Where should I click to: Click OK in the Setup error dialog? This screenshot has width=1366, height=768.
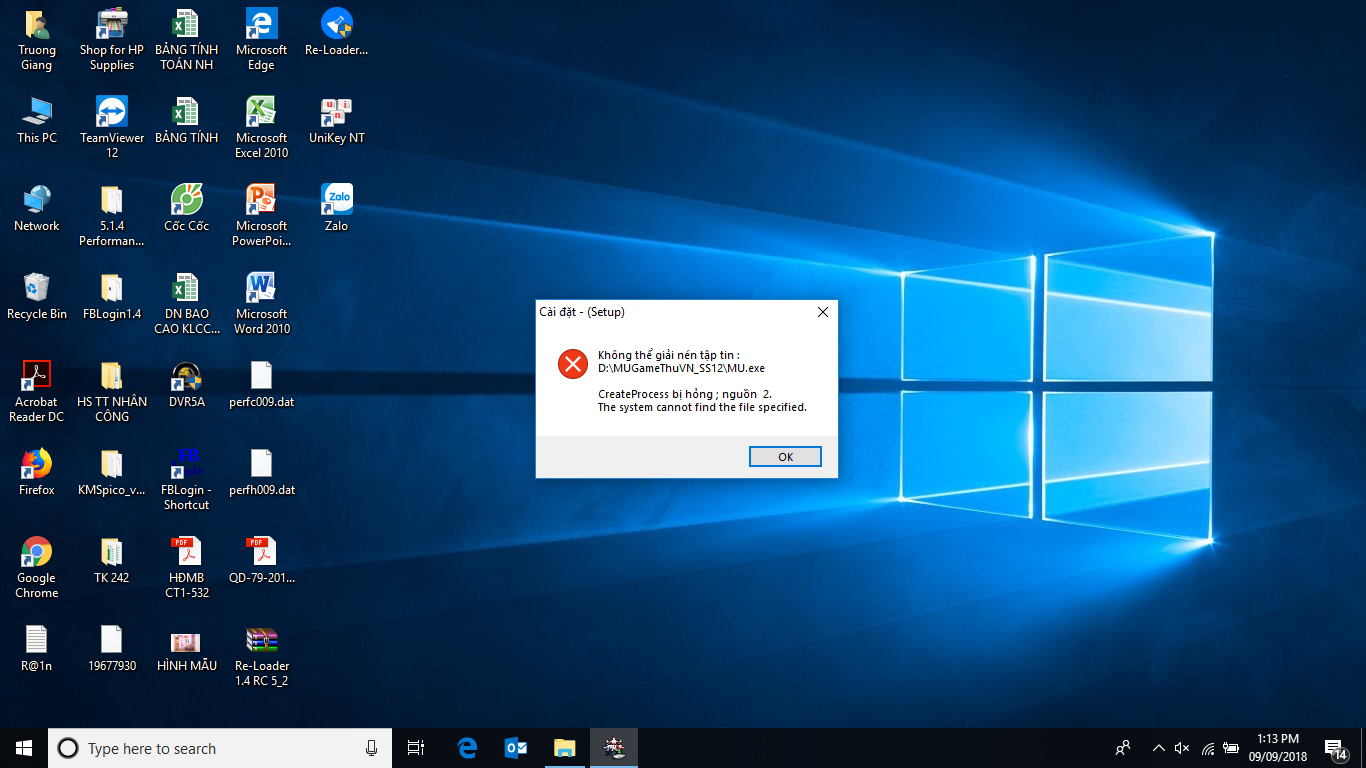pyautogui.click(x=785, y=457)
